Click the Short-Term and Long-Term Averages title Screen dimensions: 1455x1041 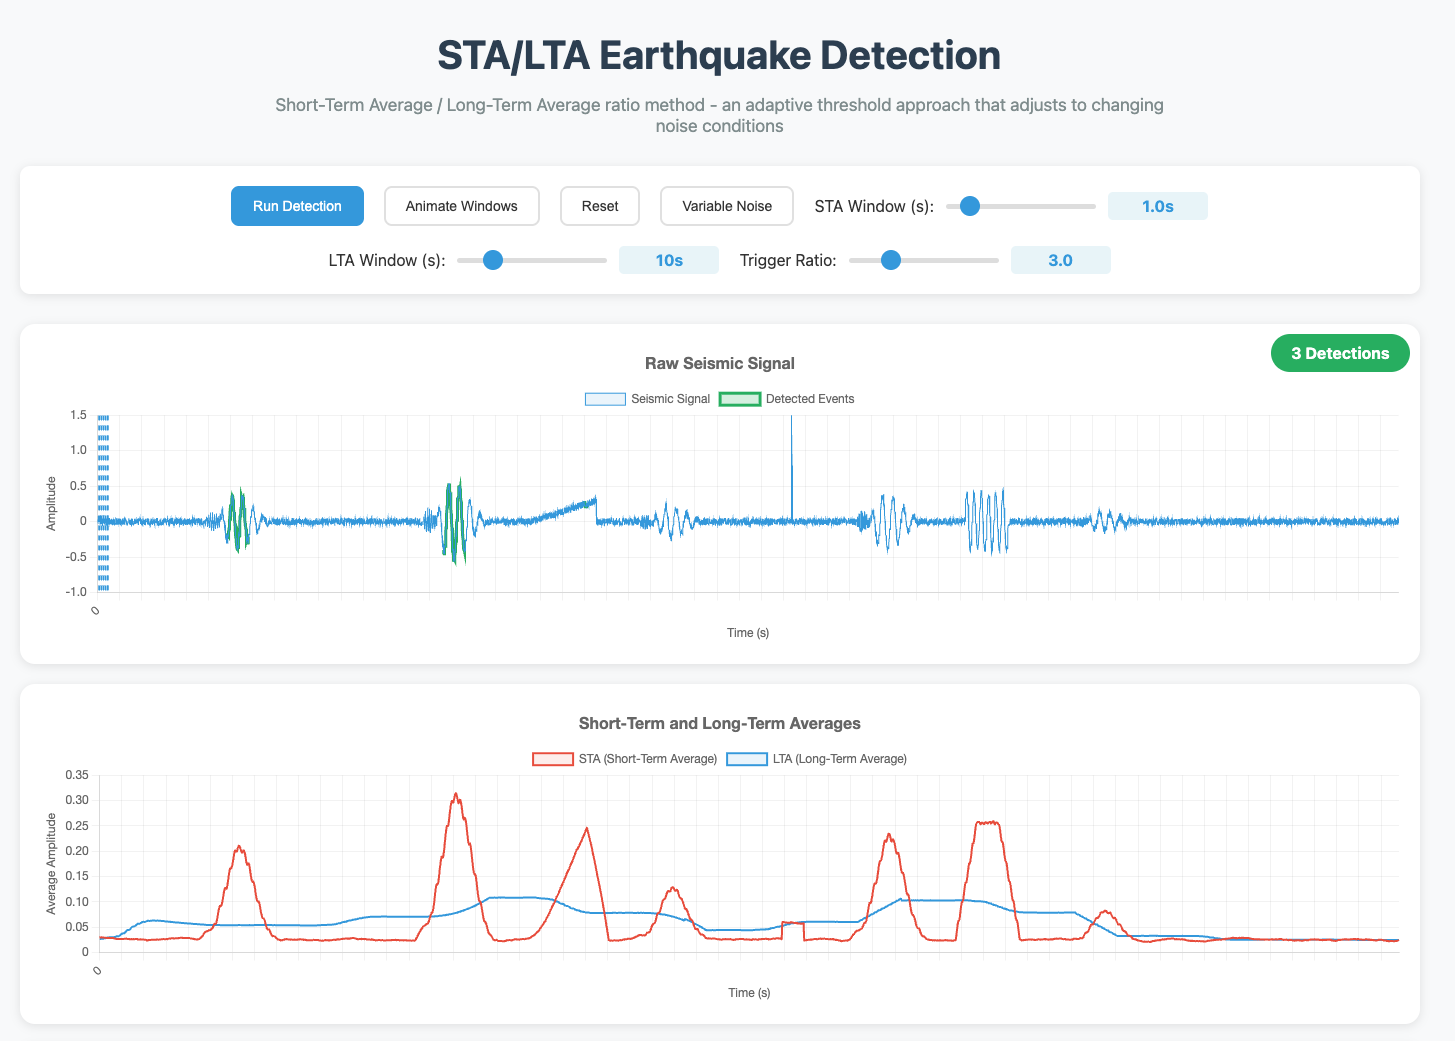click(x=719, y=723)
